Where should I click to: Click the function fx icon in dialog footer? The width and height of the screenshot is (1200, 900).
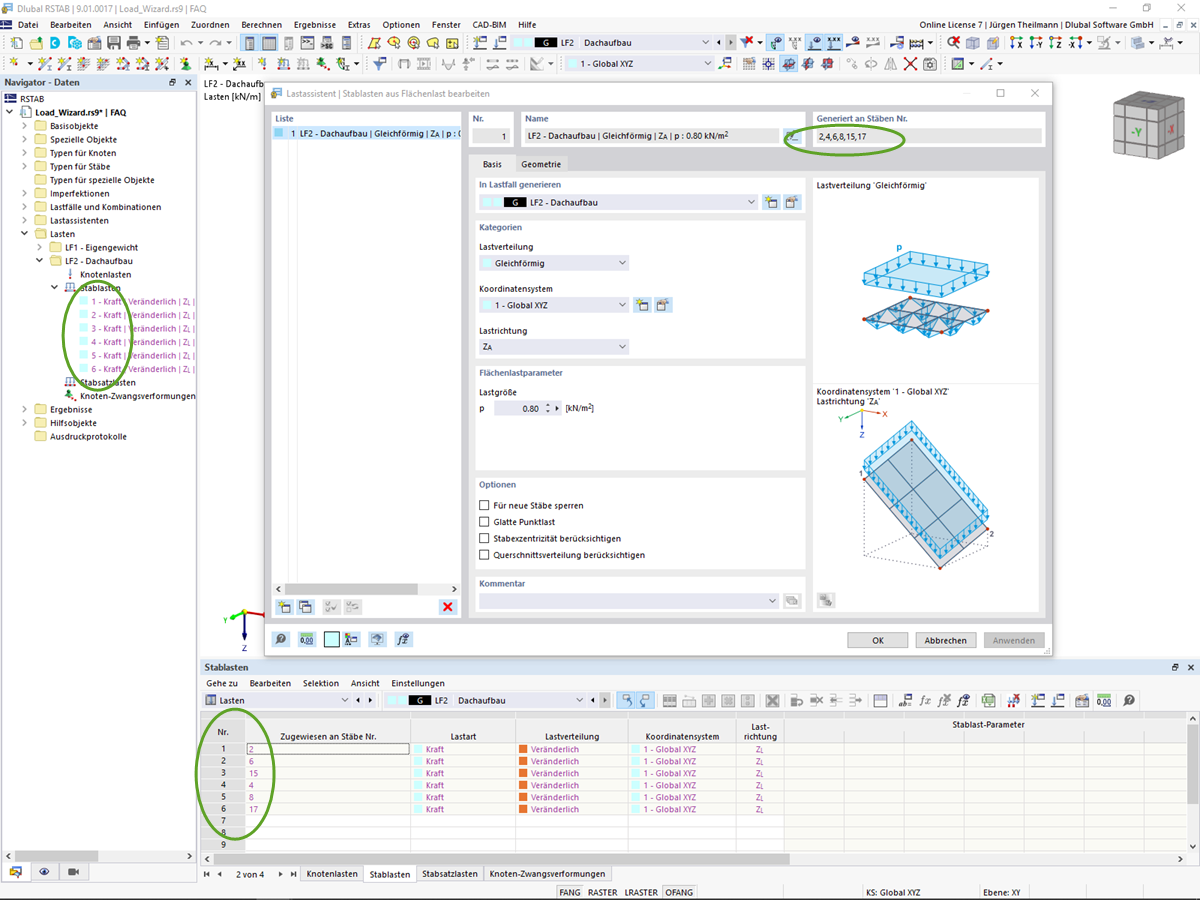point(403,640)
